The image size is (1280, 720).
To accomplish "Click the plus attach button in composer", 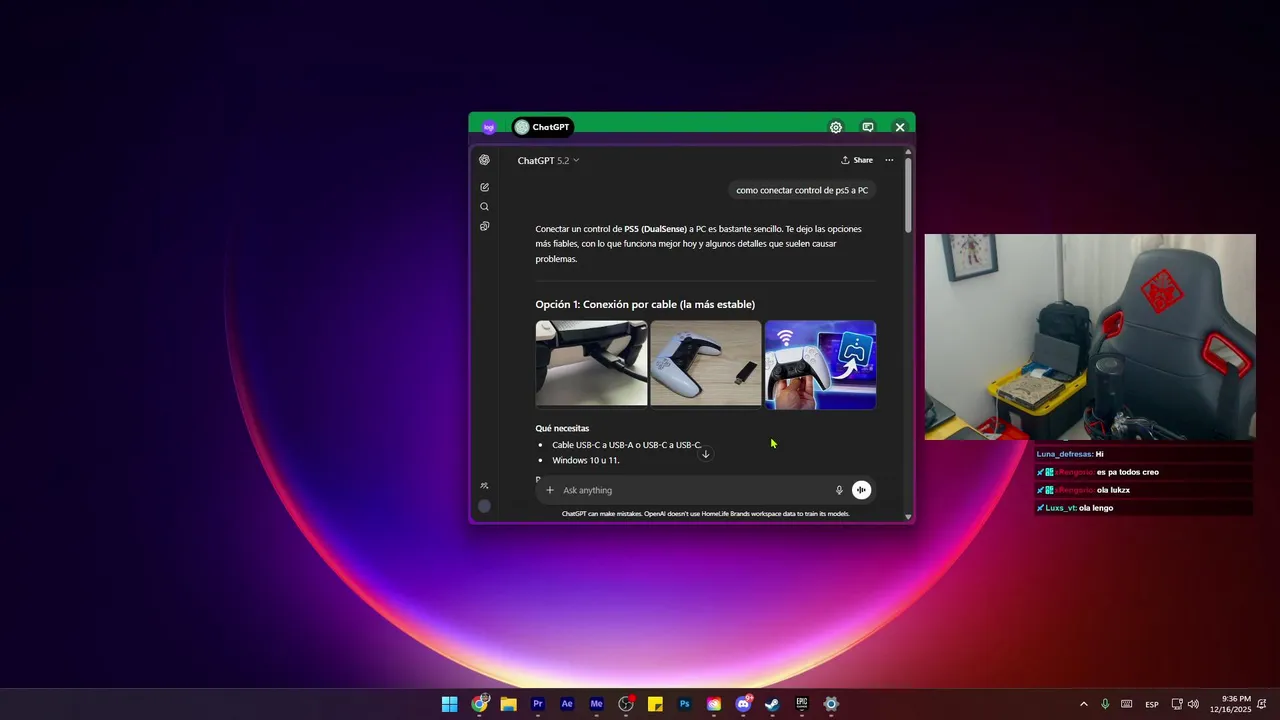I will pos(549,490).
